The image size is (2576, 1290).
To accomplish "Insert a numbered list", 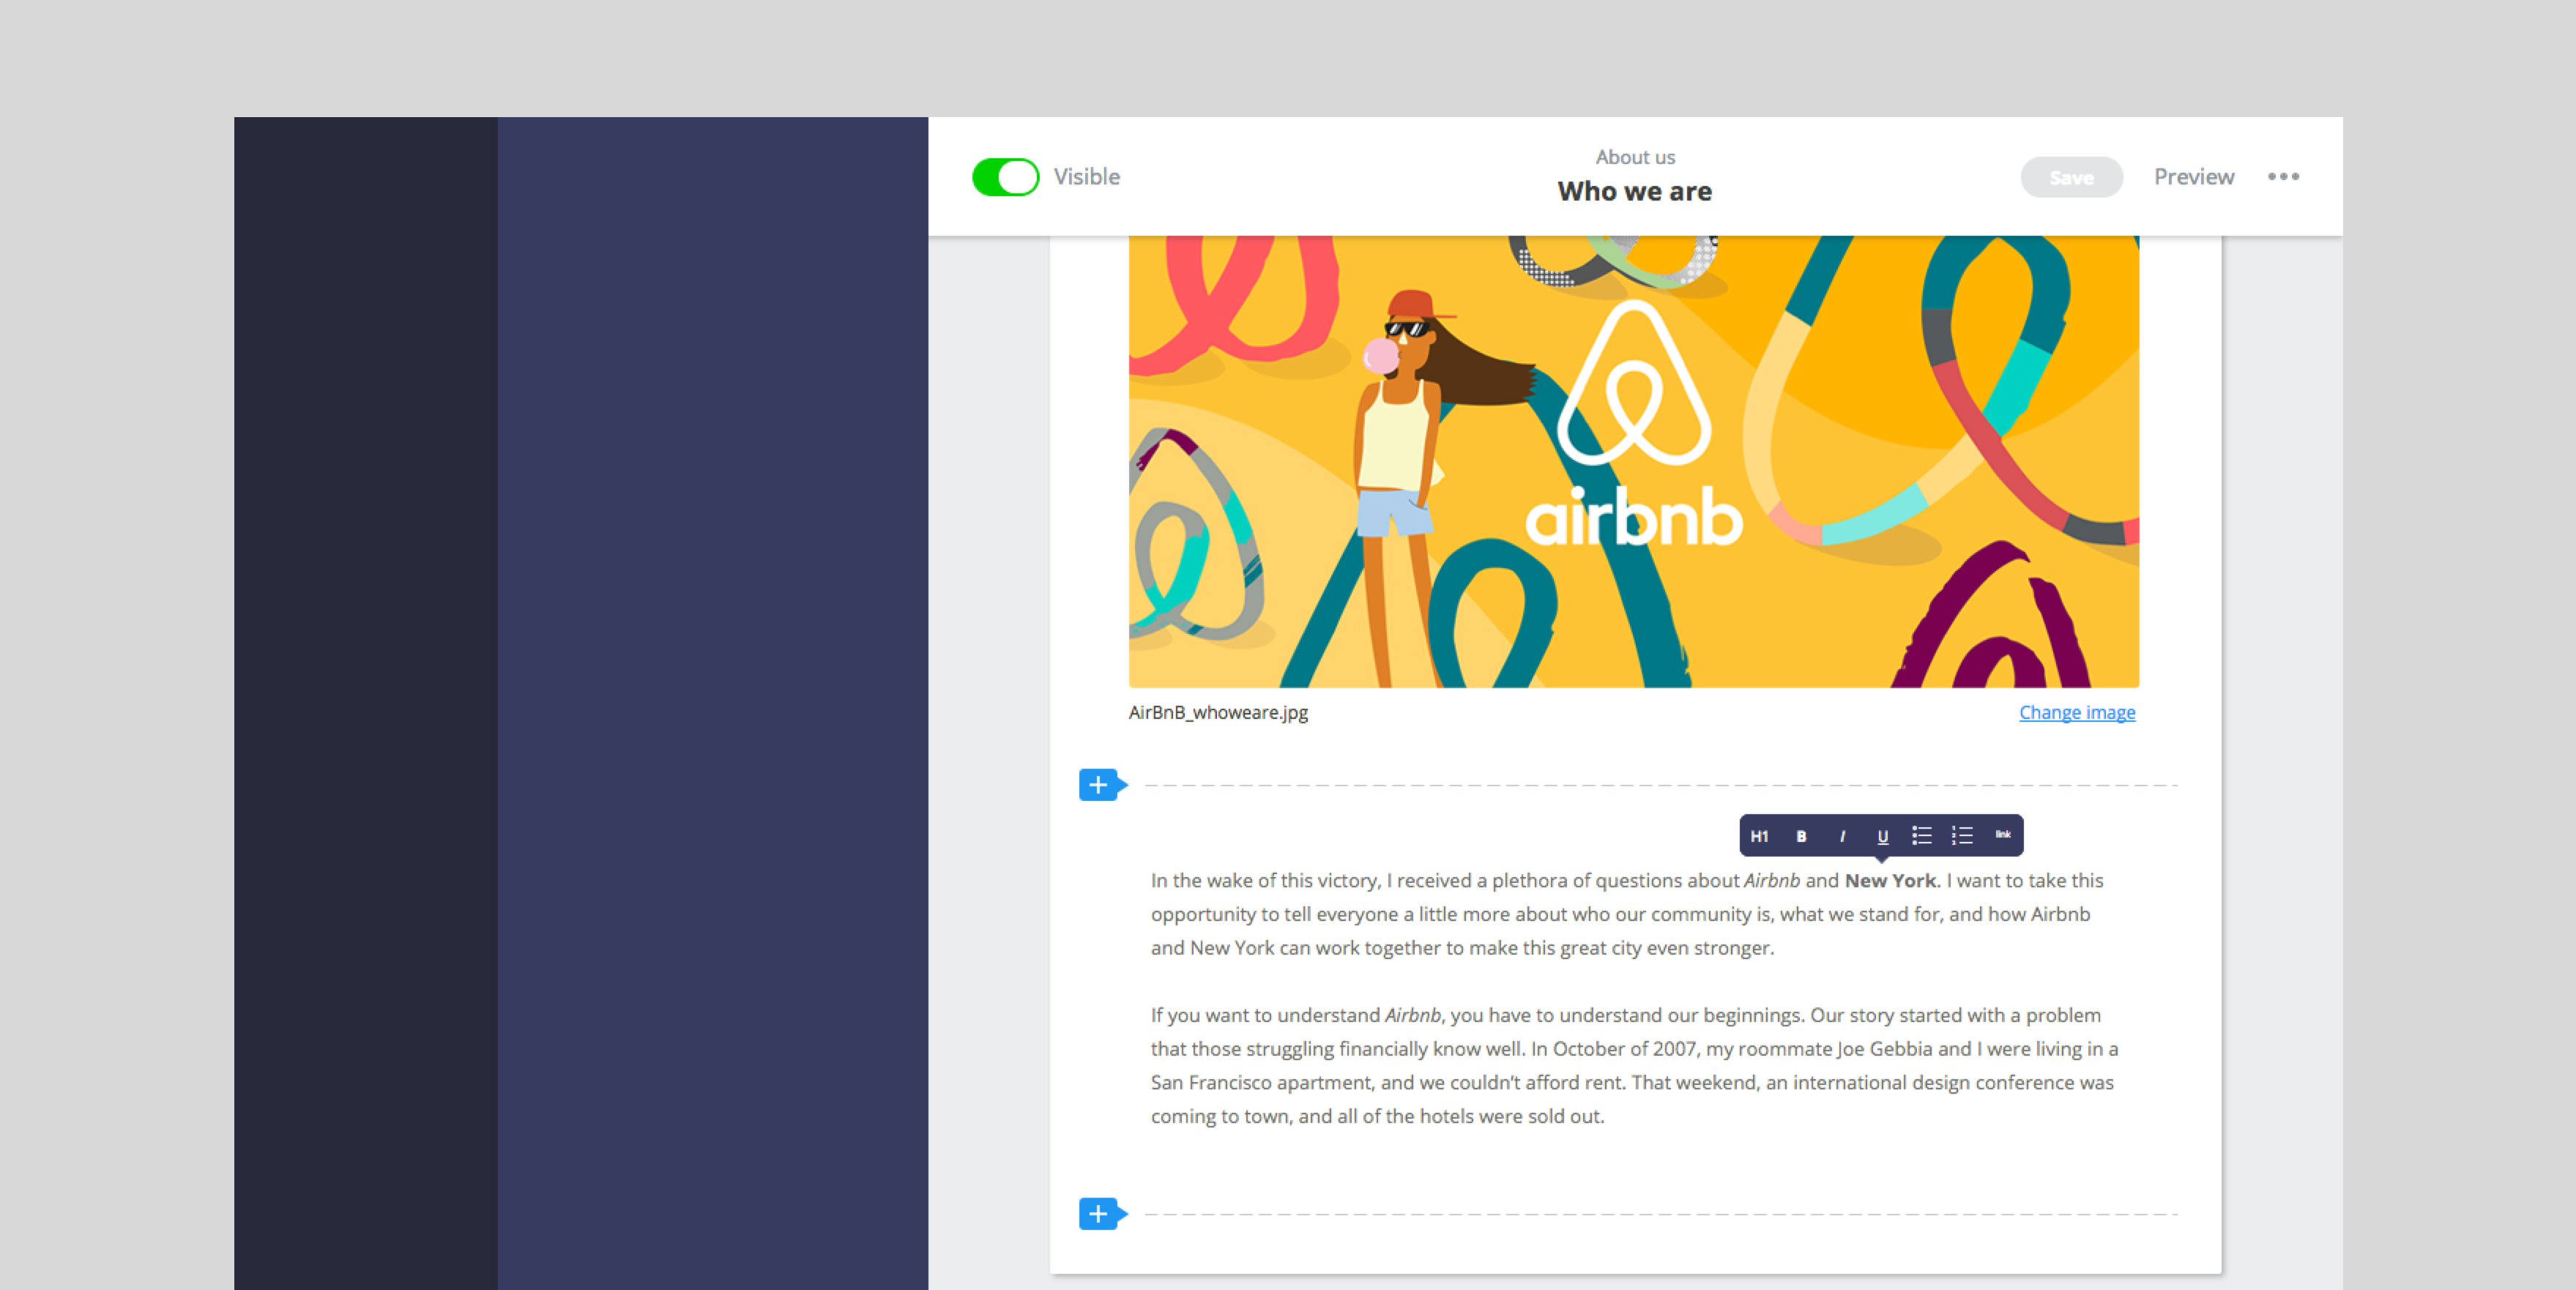I will click(1962, 835).
